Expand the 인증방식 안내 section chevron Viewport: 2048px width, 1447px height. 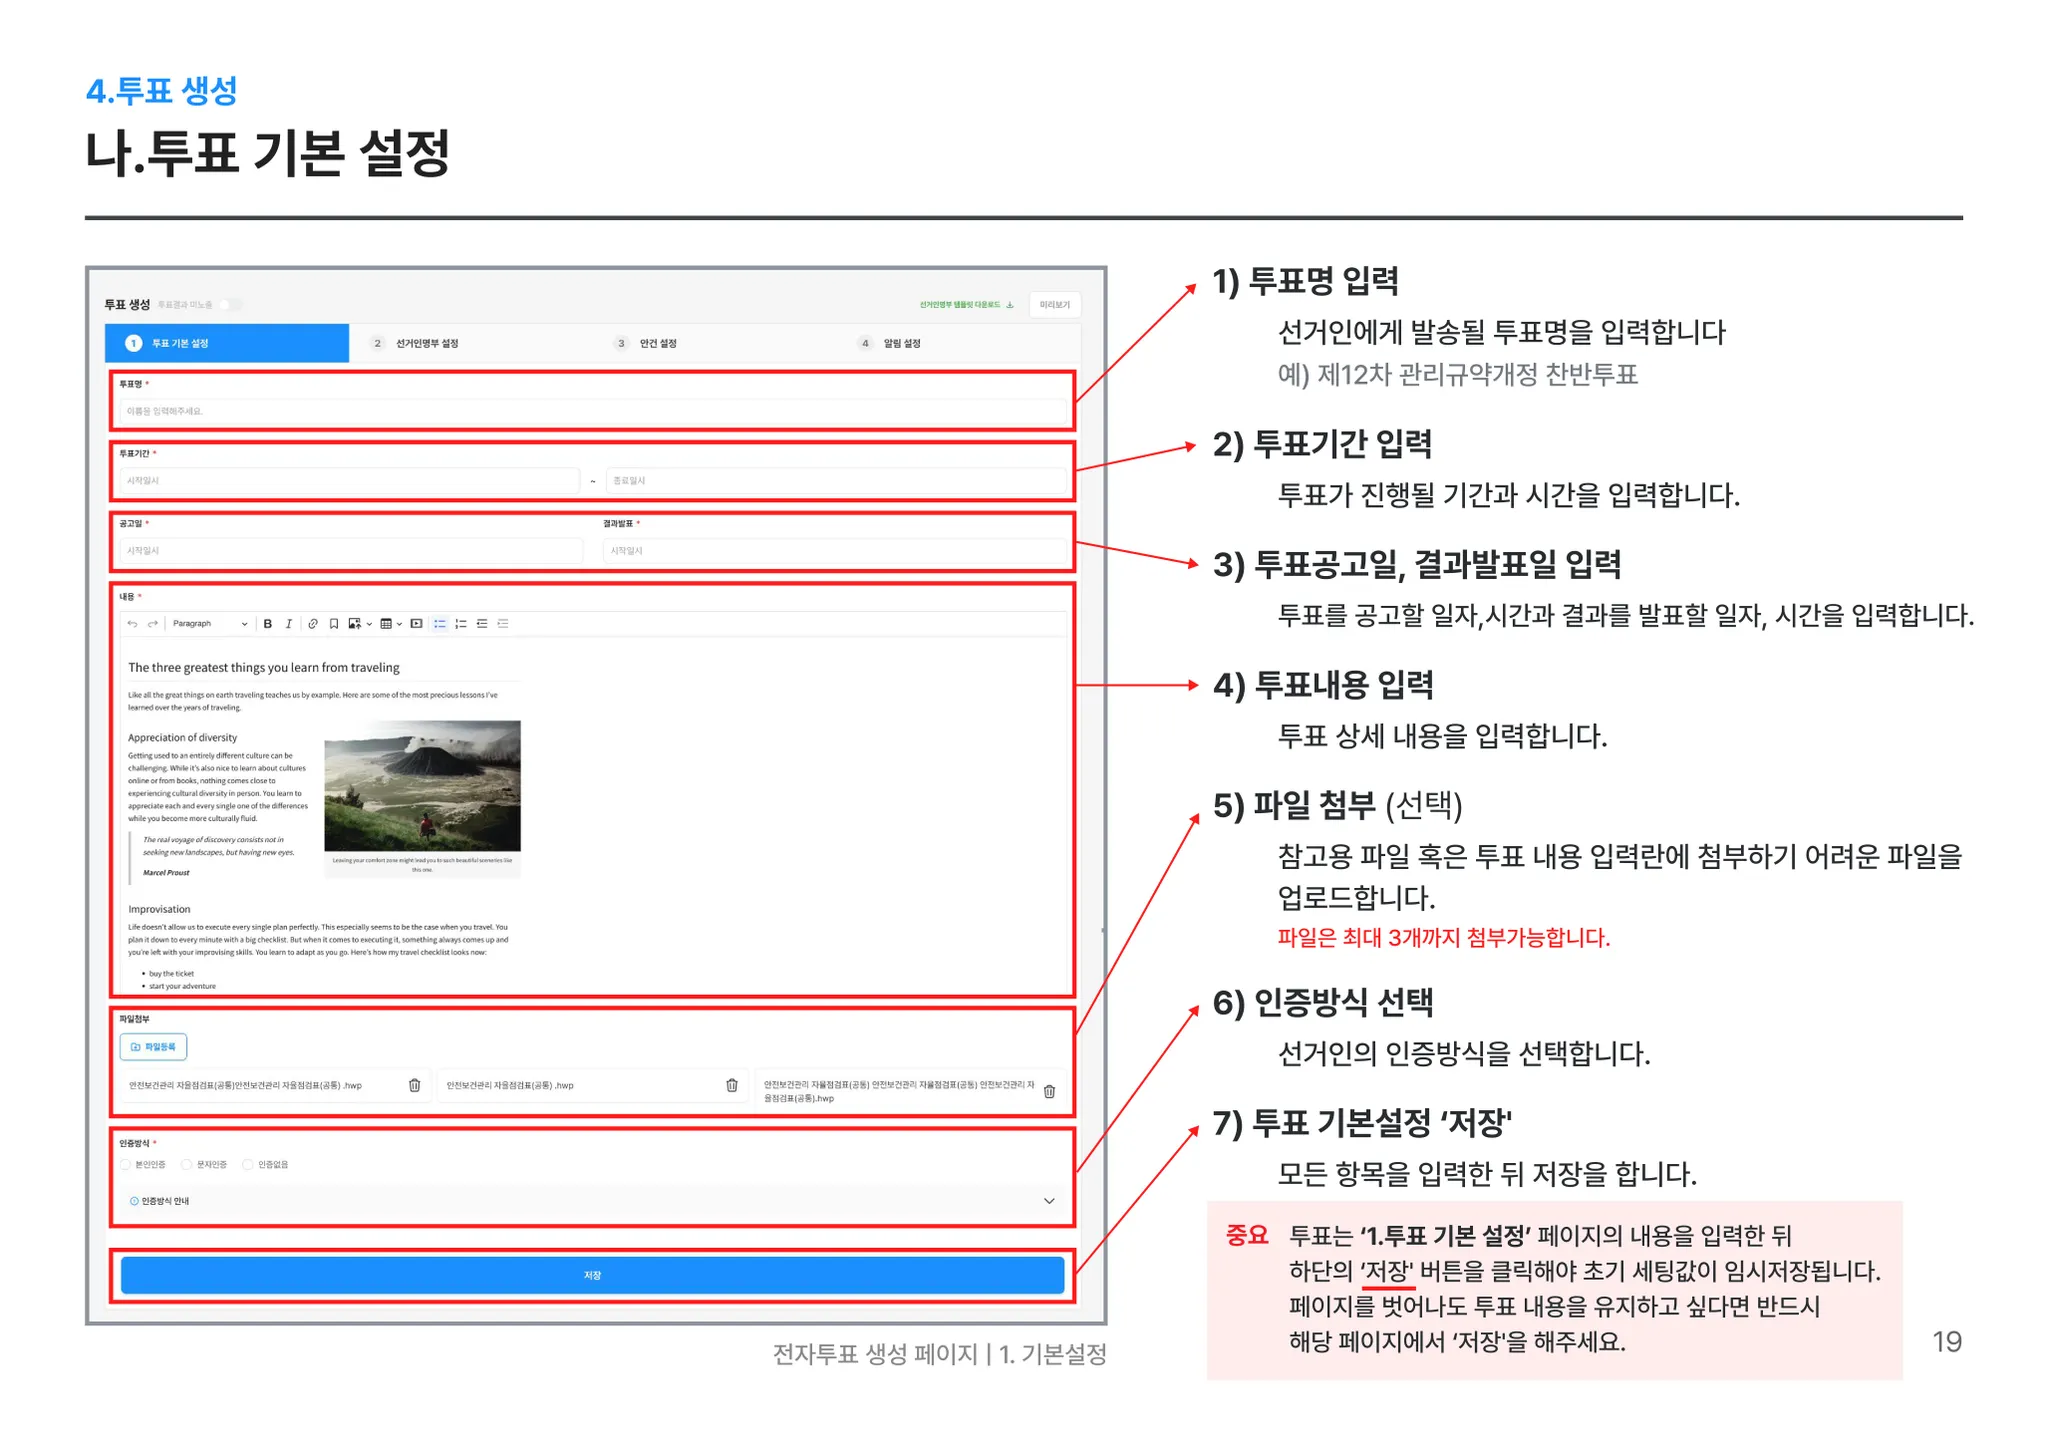[1049, 1201]
